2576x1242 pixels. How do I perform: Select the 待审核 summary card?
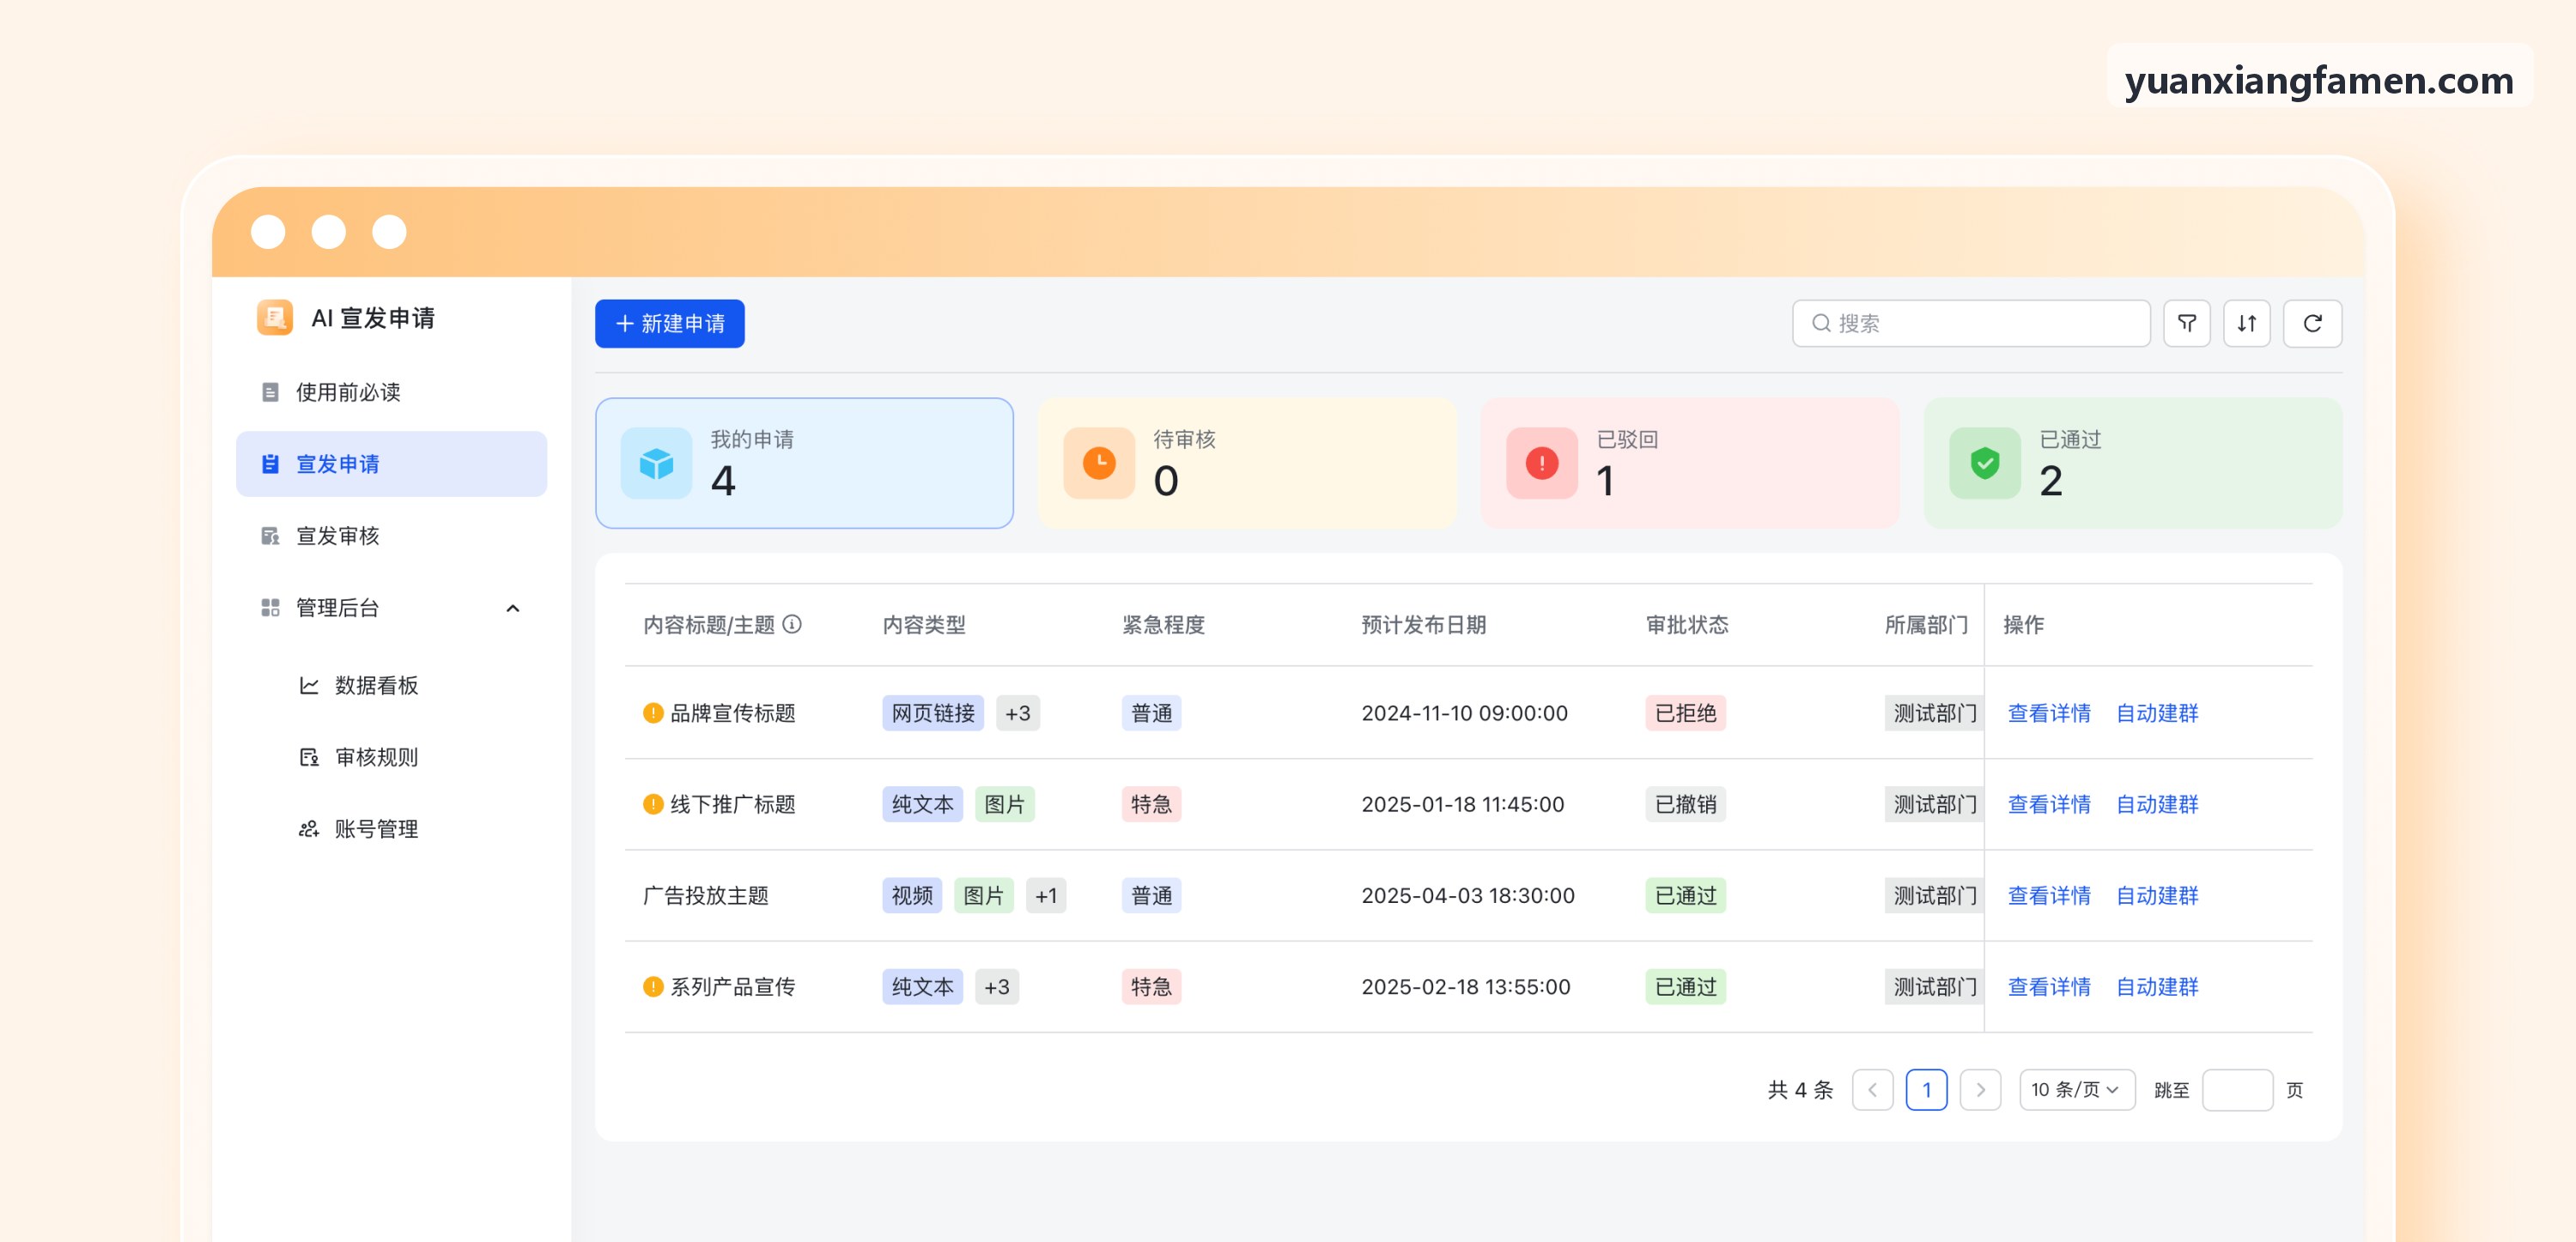click(1247, 463)
